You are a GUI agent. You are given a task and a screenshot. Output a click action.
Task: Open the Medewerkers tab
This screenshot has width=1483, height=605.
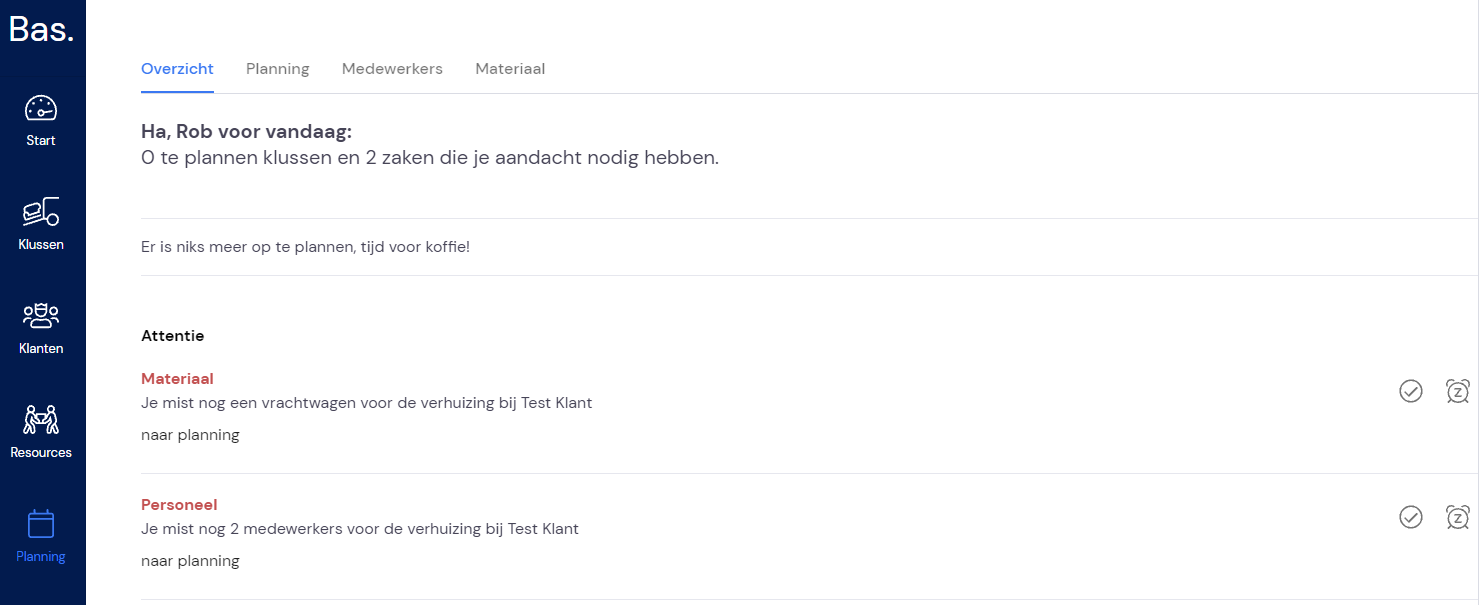[392, 69]
